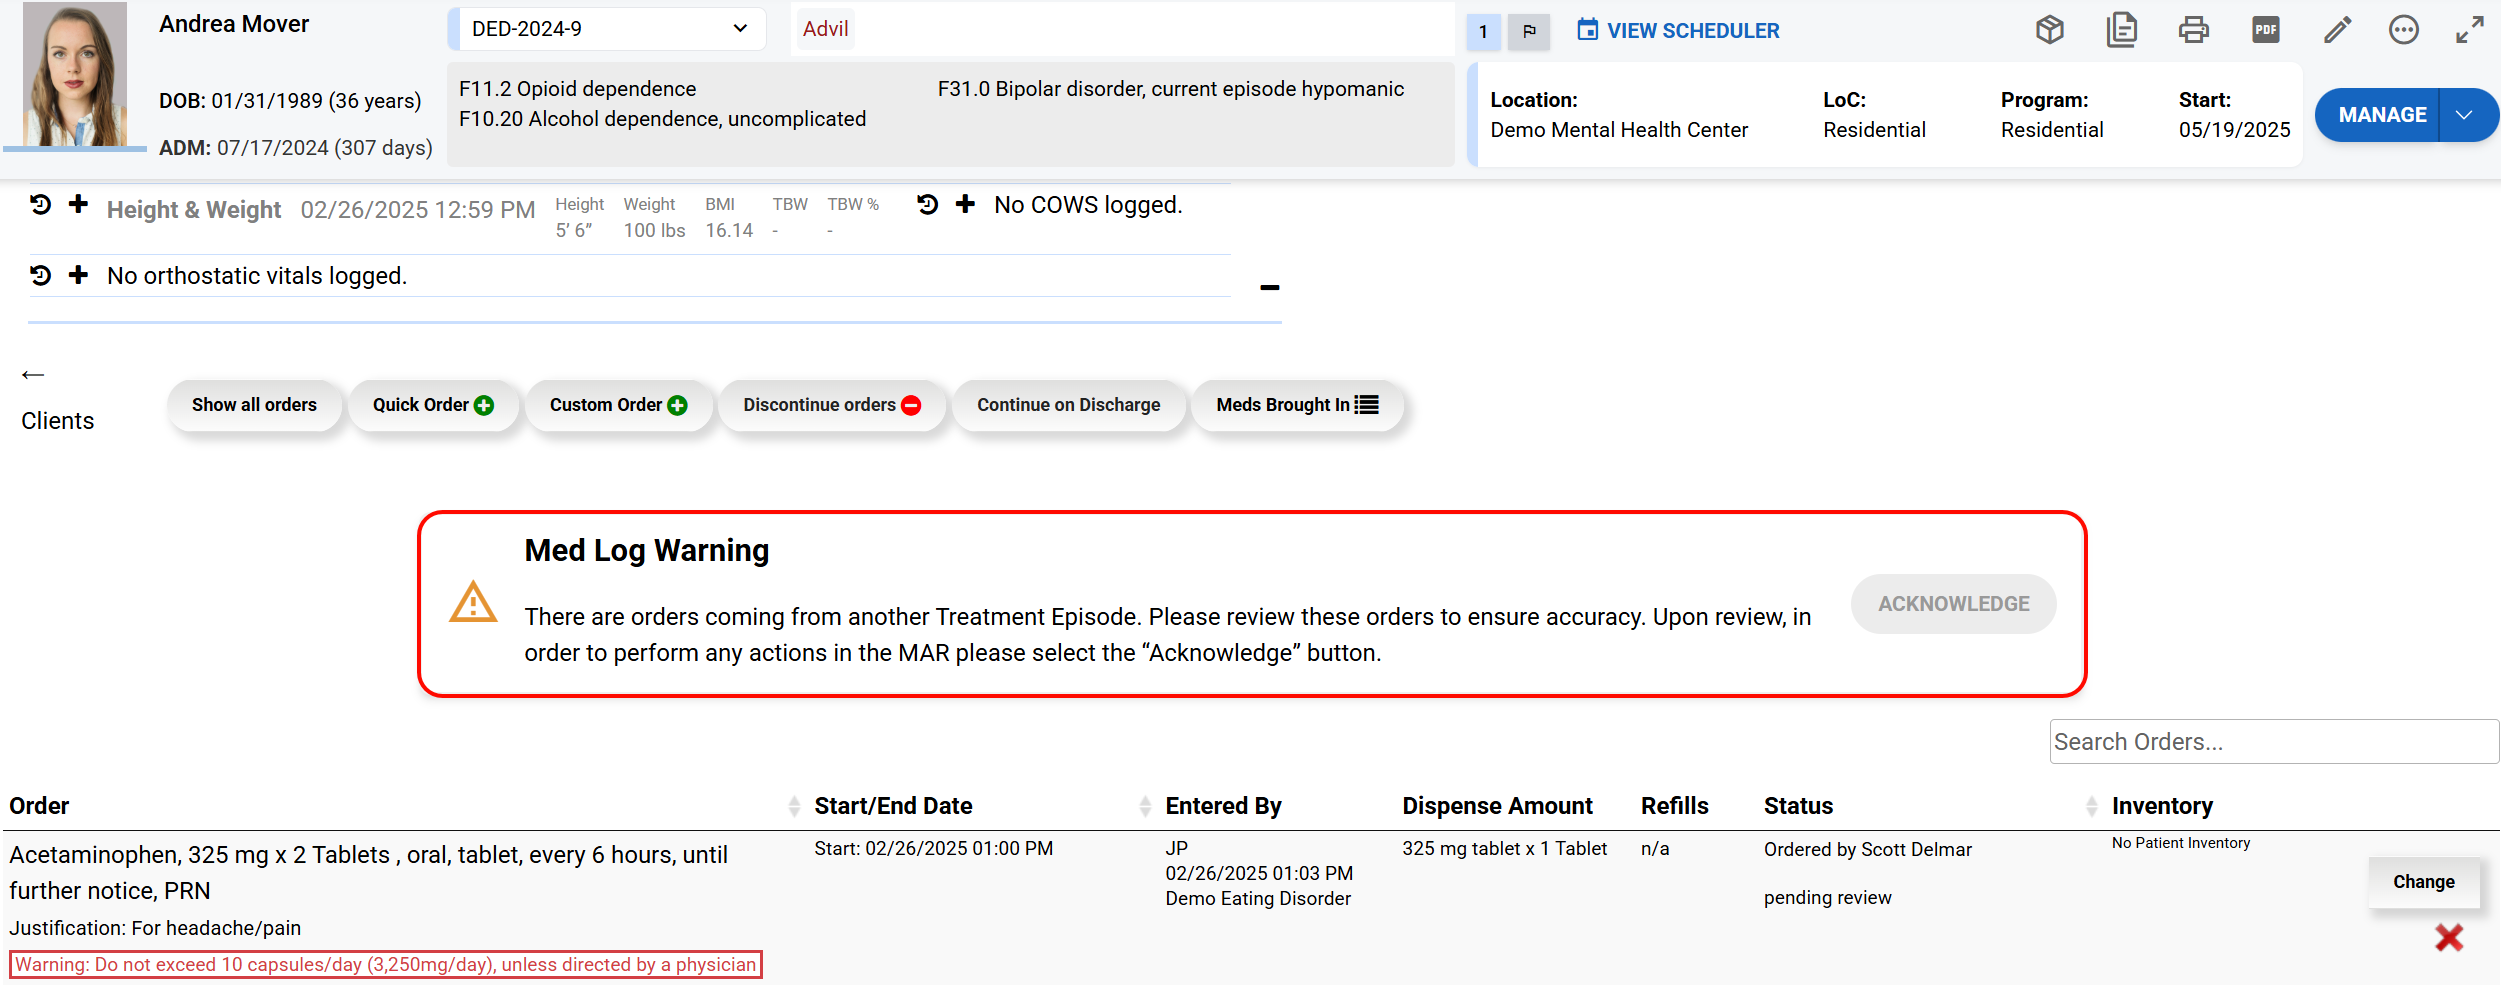
Task: Click the pencil edit icon
Action: coord(2337,30)
